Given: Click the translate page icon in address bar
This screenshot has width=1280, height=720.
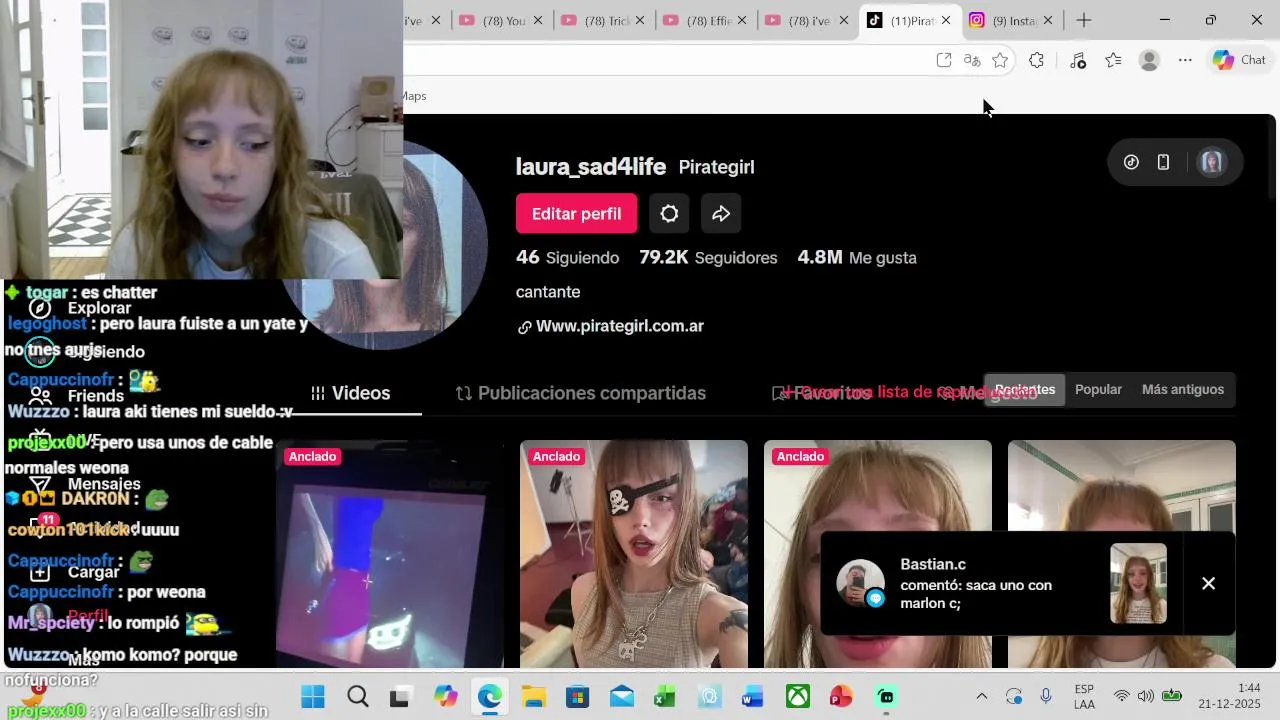Looking at the screenshot, I should [x=972, y=60].
